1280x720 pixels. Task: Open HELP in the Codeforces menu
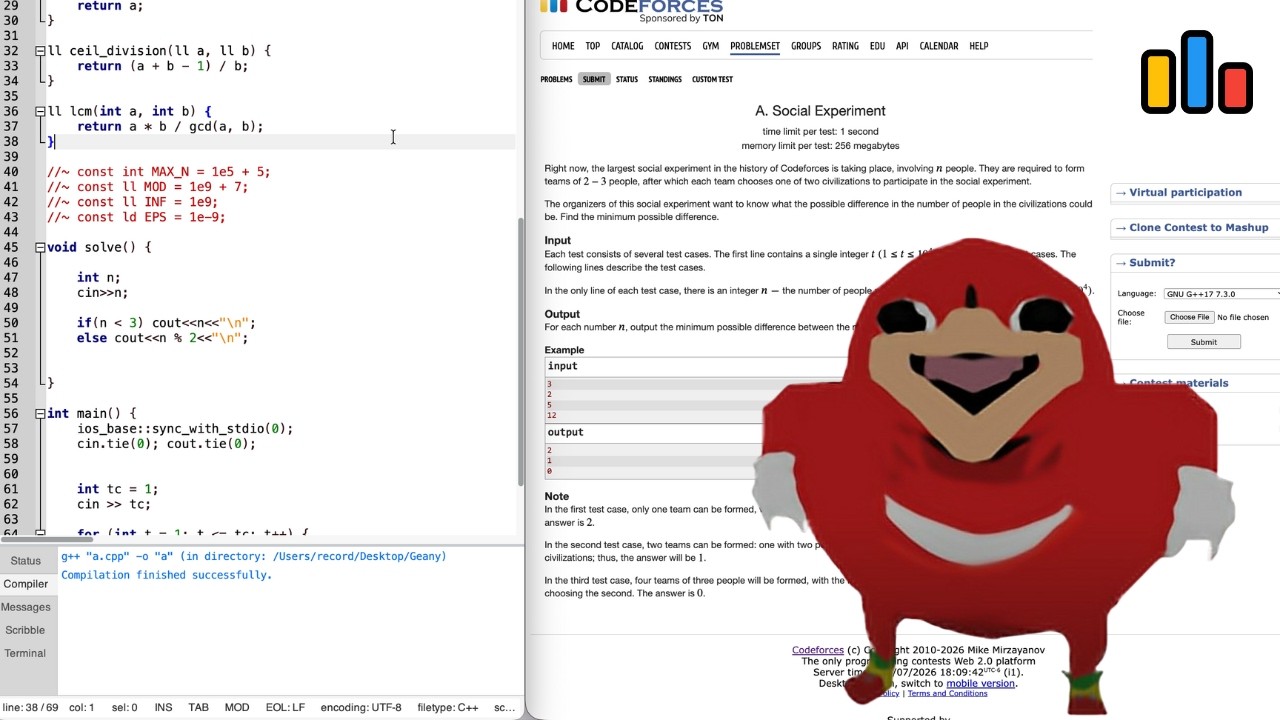[x=979, y=46]
